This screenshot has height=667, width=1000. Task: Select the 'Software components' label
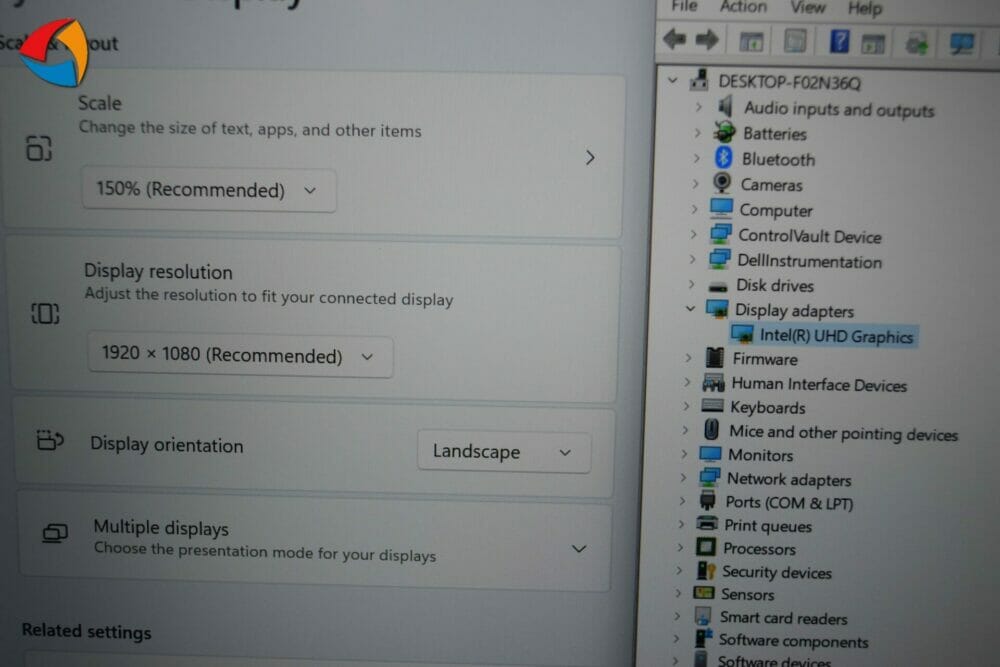coord(793,640)
